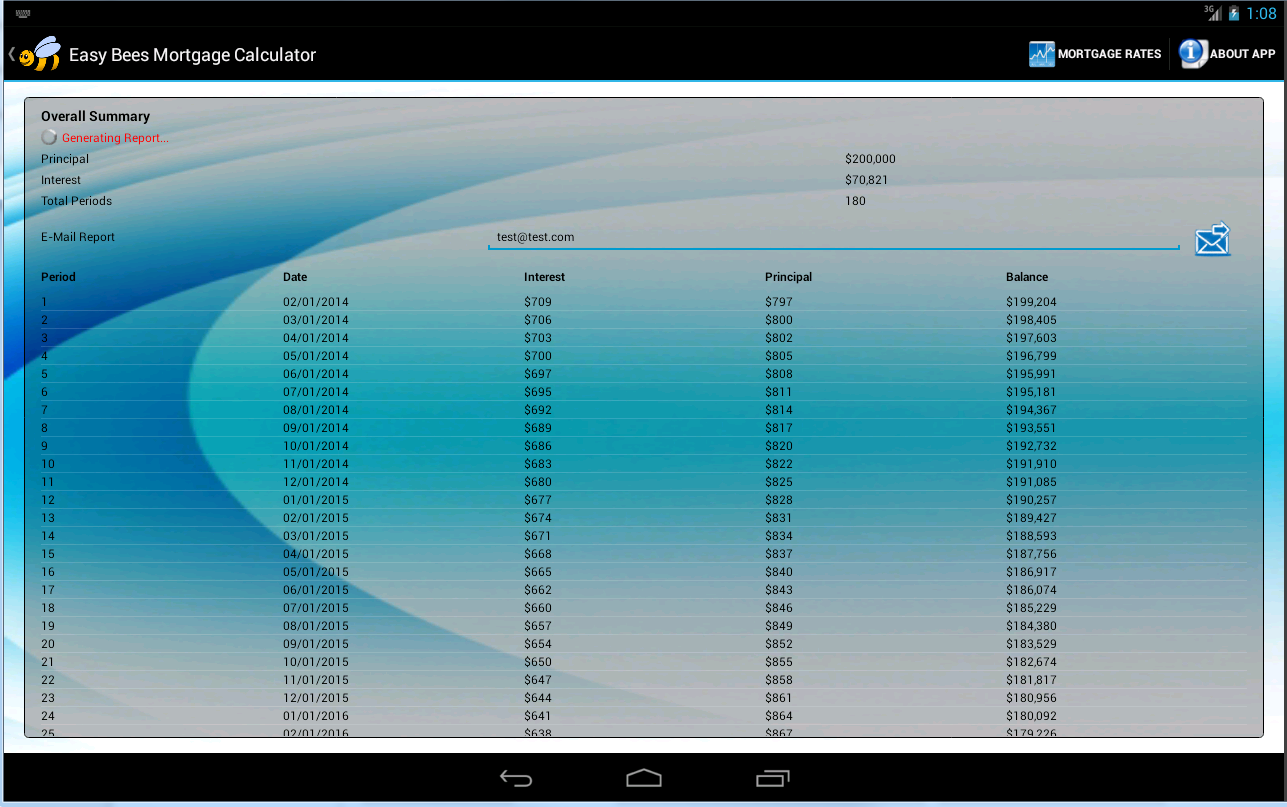Select the date 01/01/2016
1287x807 pixels.
(316, 716)
